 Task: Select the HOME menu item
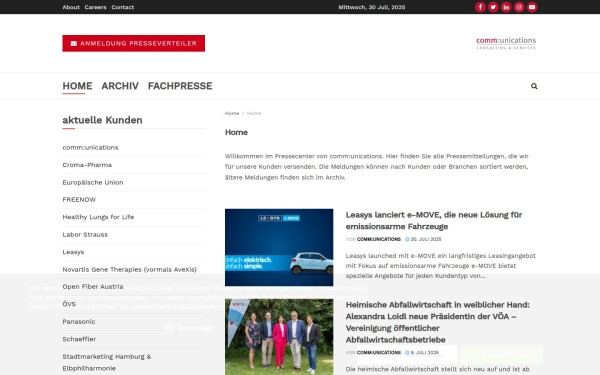(77, 86)
